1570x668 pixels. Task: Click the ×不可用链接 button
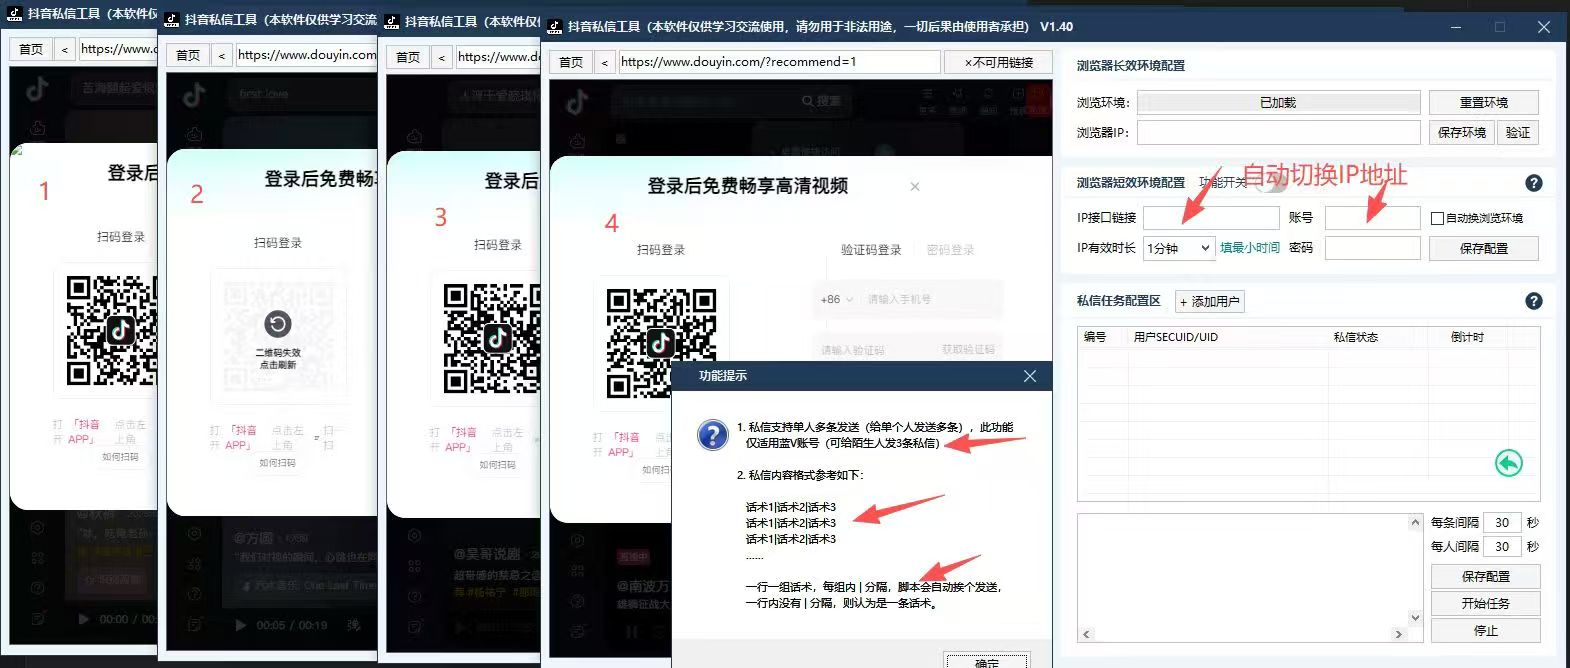[998, 62]
